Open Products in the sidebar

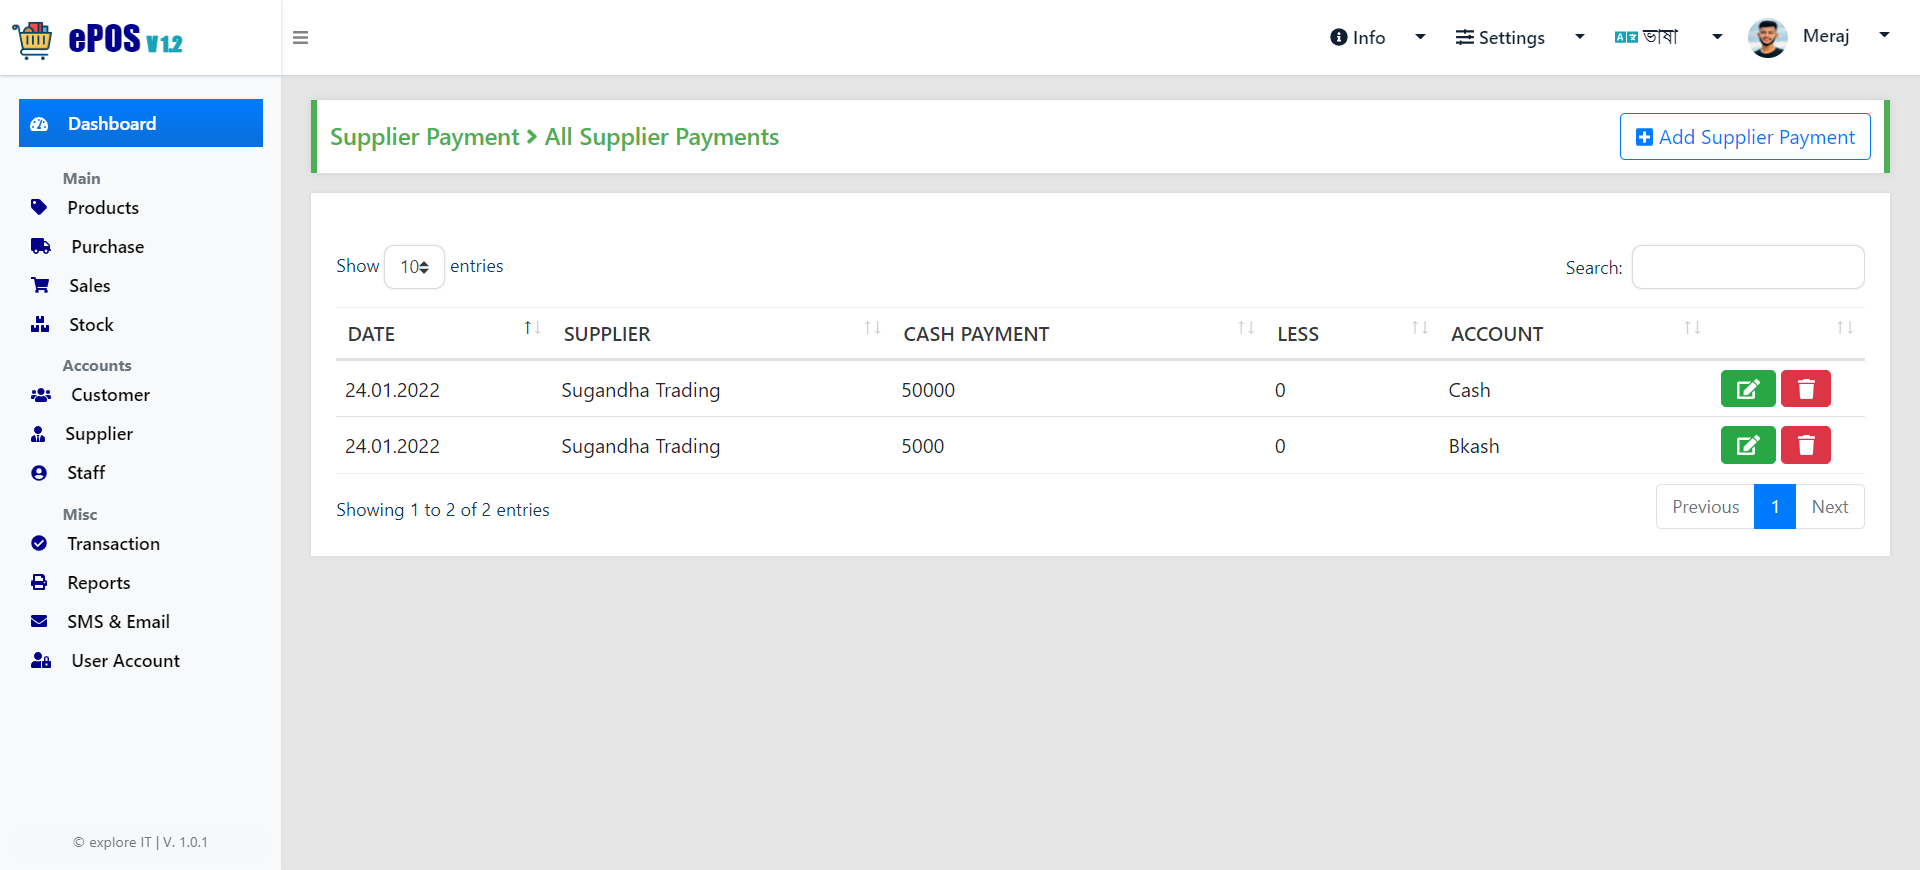pos(103,208)
